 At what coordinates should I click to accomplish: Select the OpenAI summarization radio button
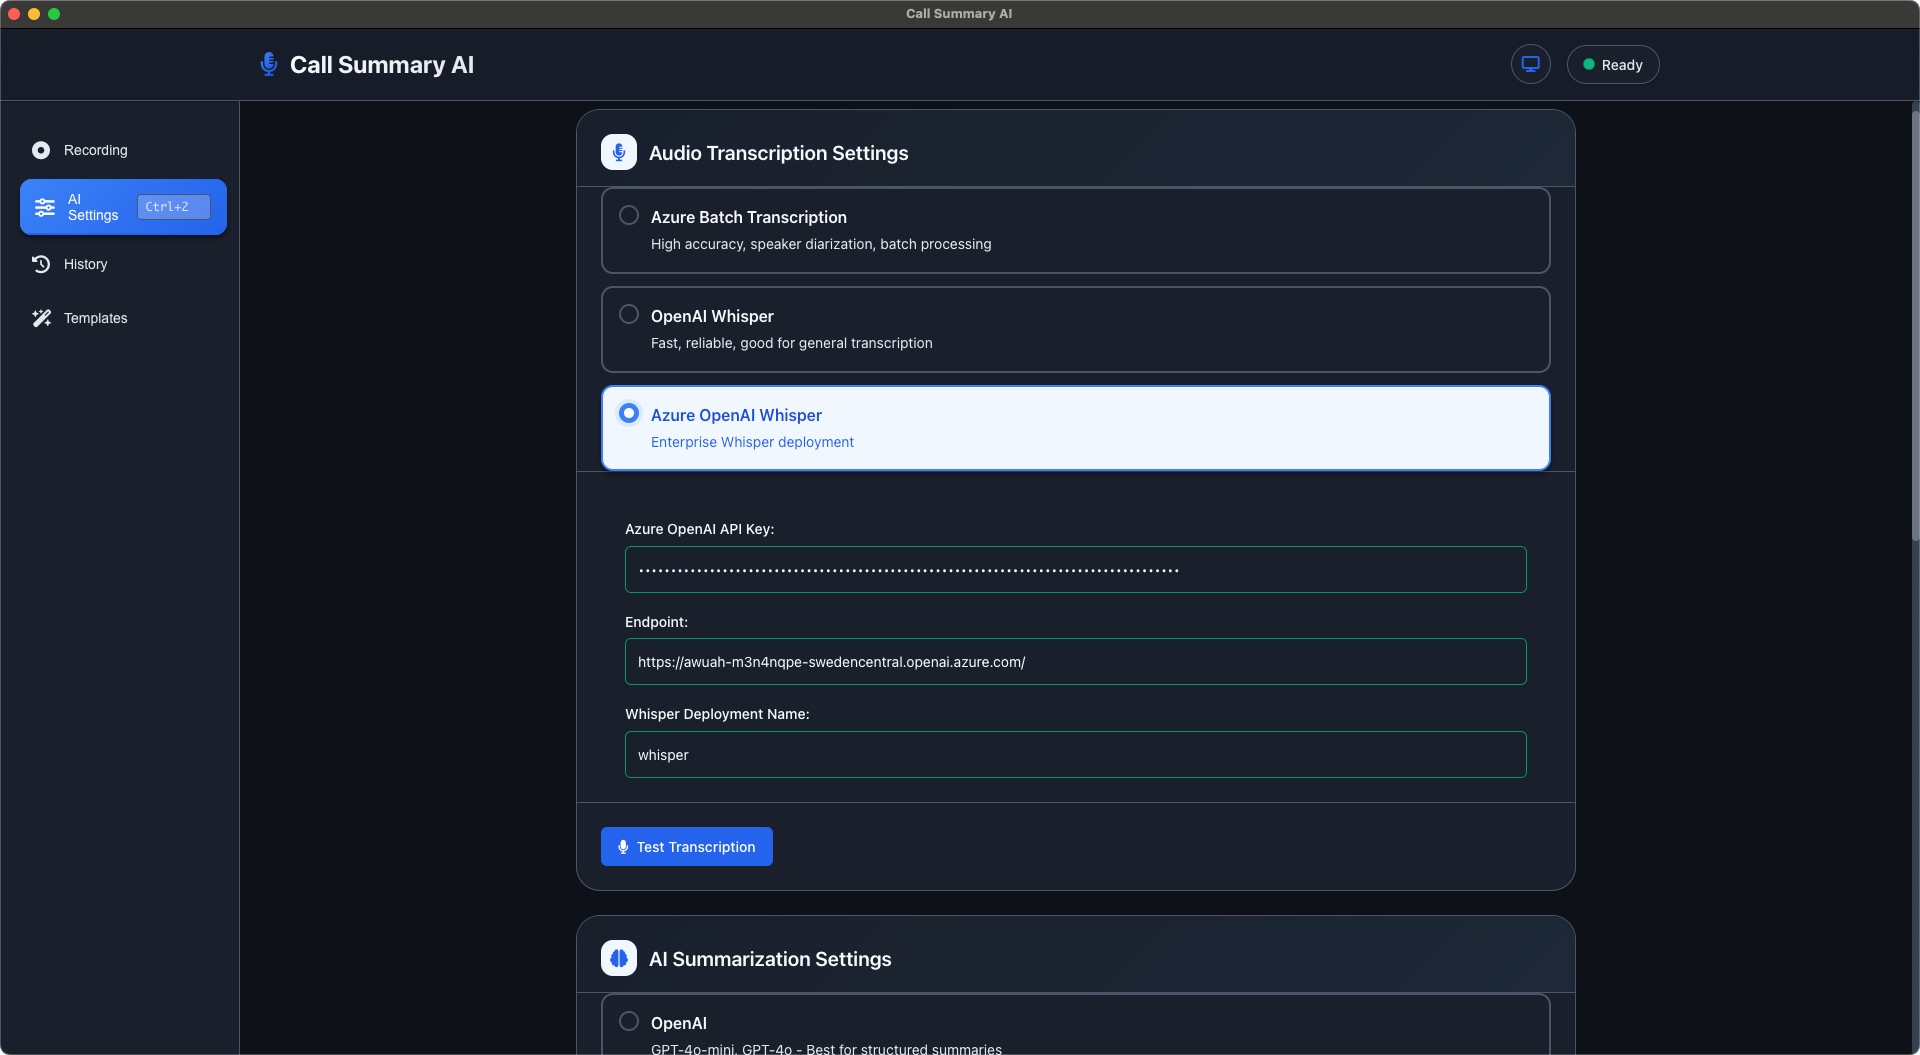(629, 1021)
